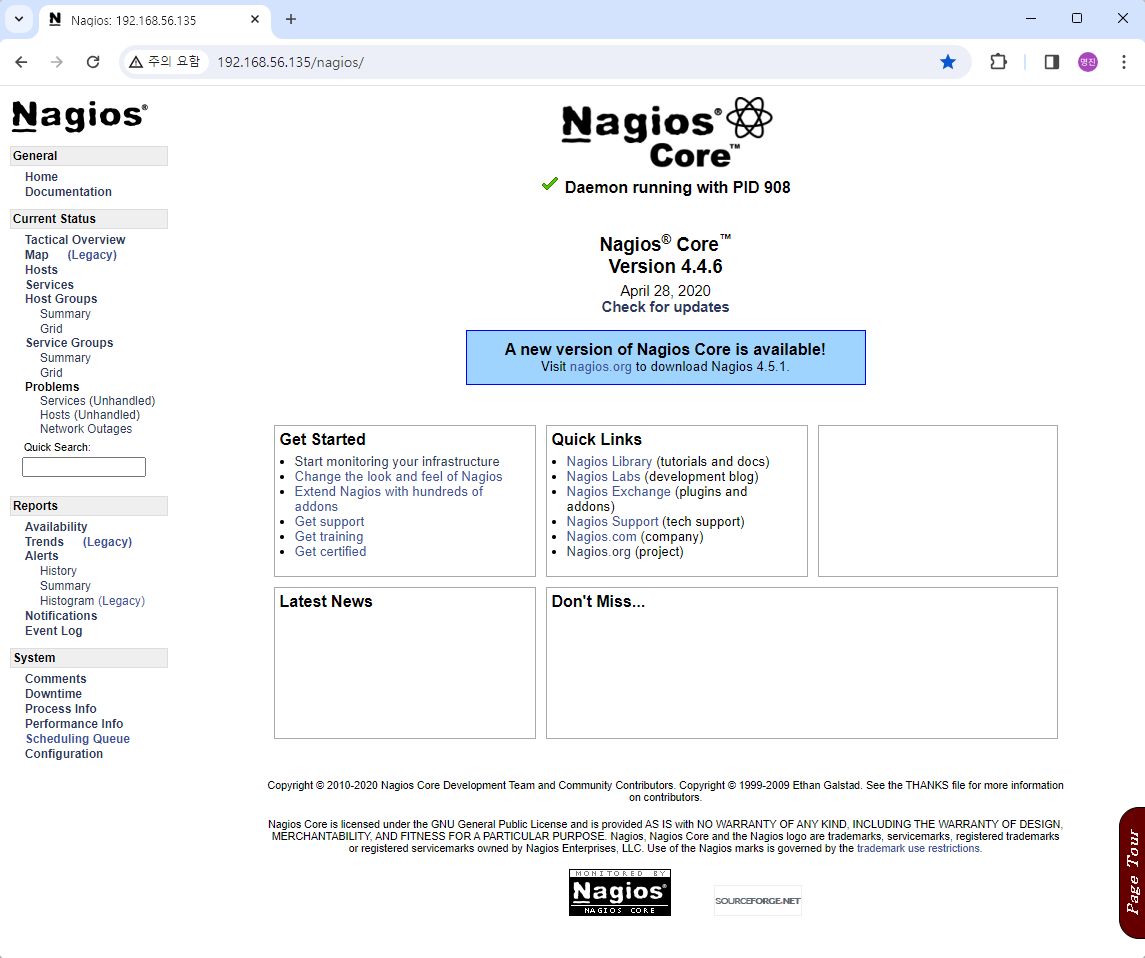Click the browser back arrow
Image resolution: width=1145 pixels, height=958 pixels.
point(21,62)
